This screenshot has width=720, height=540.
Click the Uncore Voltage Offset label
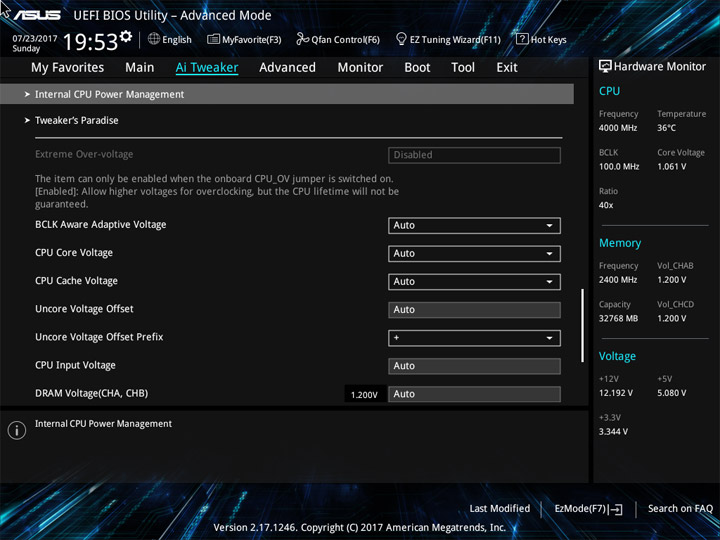(84, 309)
